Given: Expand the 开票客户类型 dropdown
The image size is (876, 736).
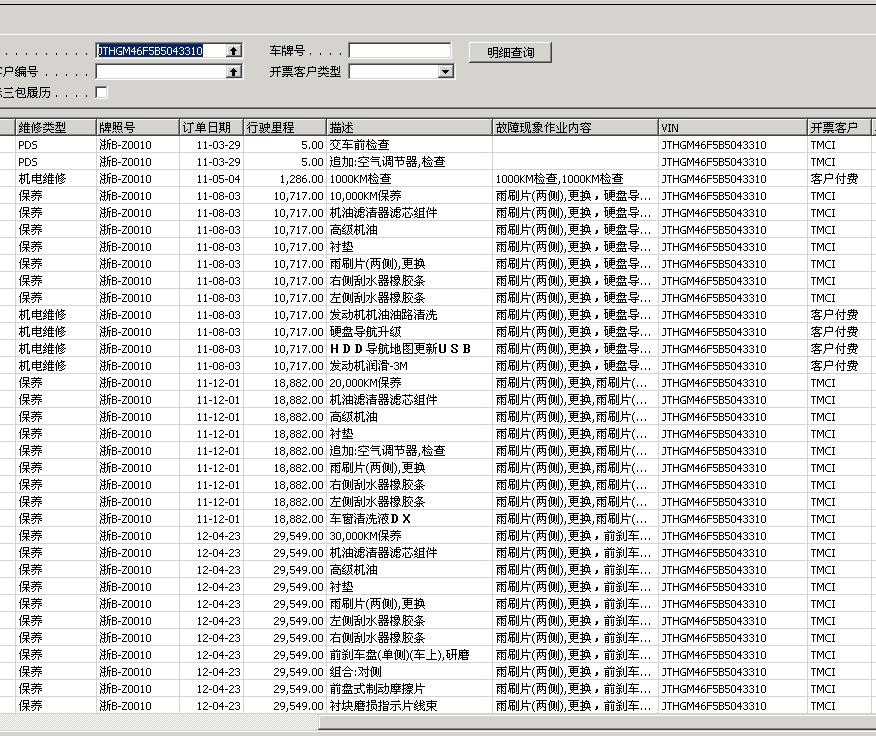Looking at the screenshot, I should 445,72.
